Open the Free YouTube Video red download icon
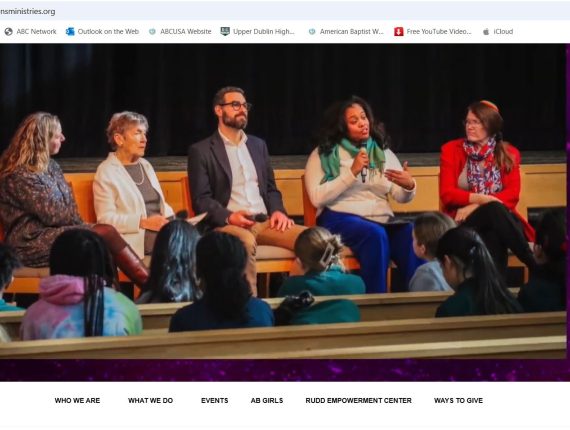This screenshot has width=570, height=430. (x=399, y=32)
